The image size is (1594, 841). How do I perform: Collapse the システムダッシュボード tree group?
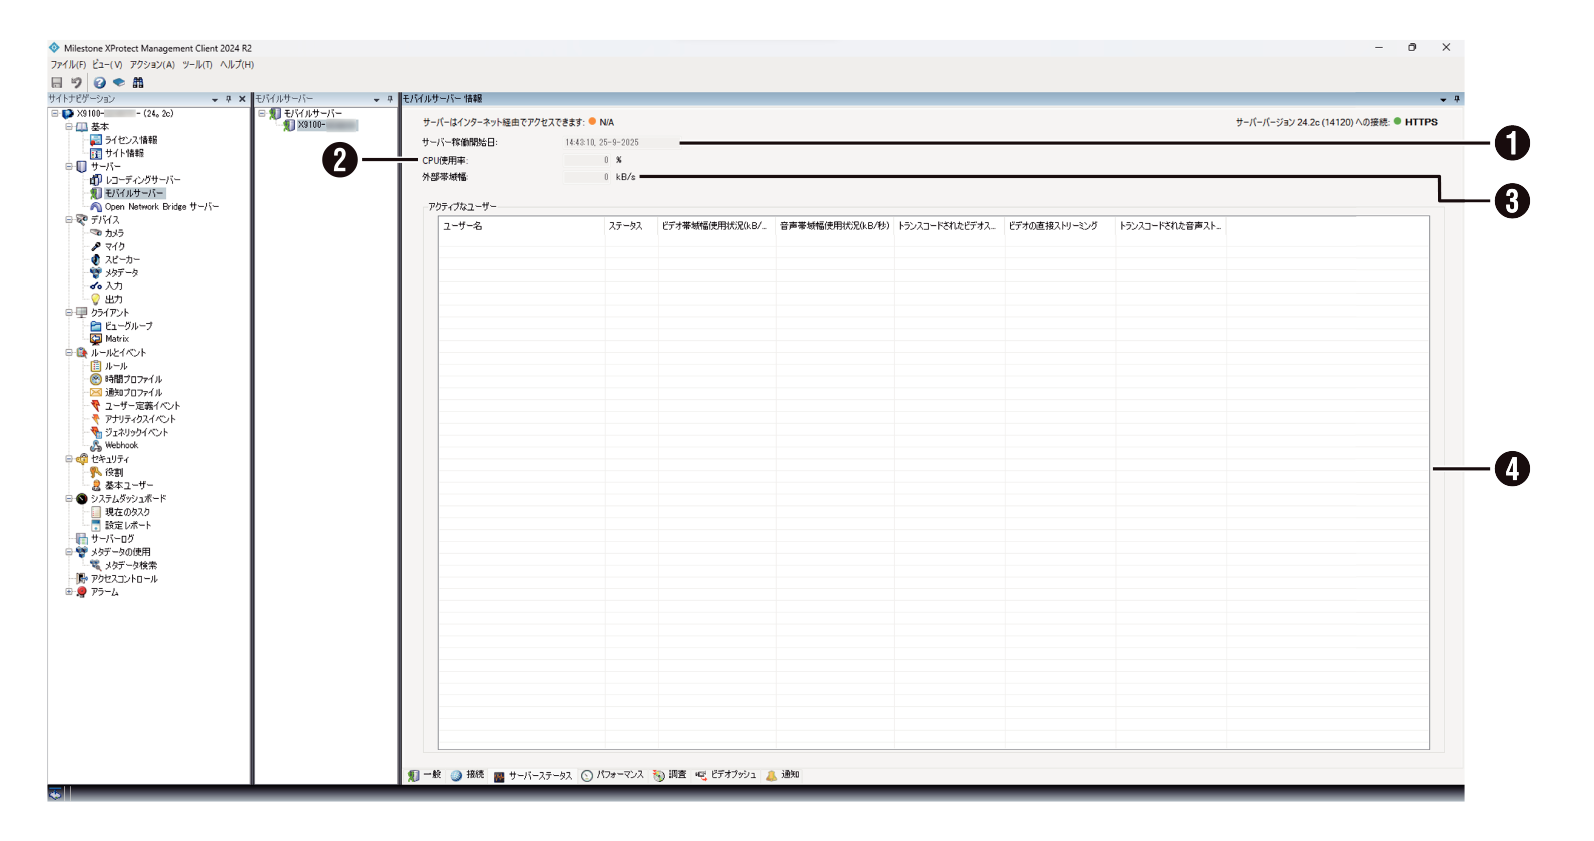(69, 499)
